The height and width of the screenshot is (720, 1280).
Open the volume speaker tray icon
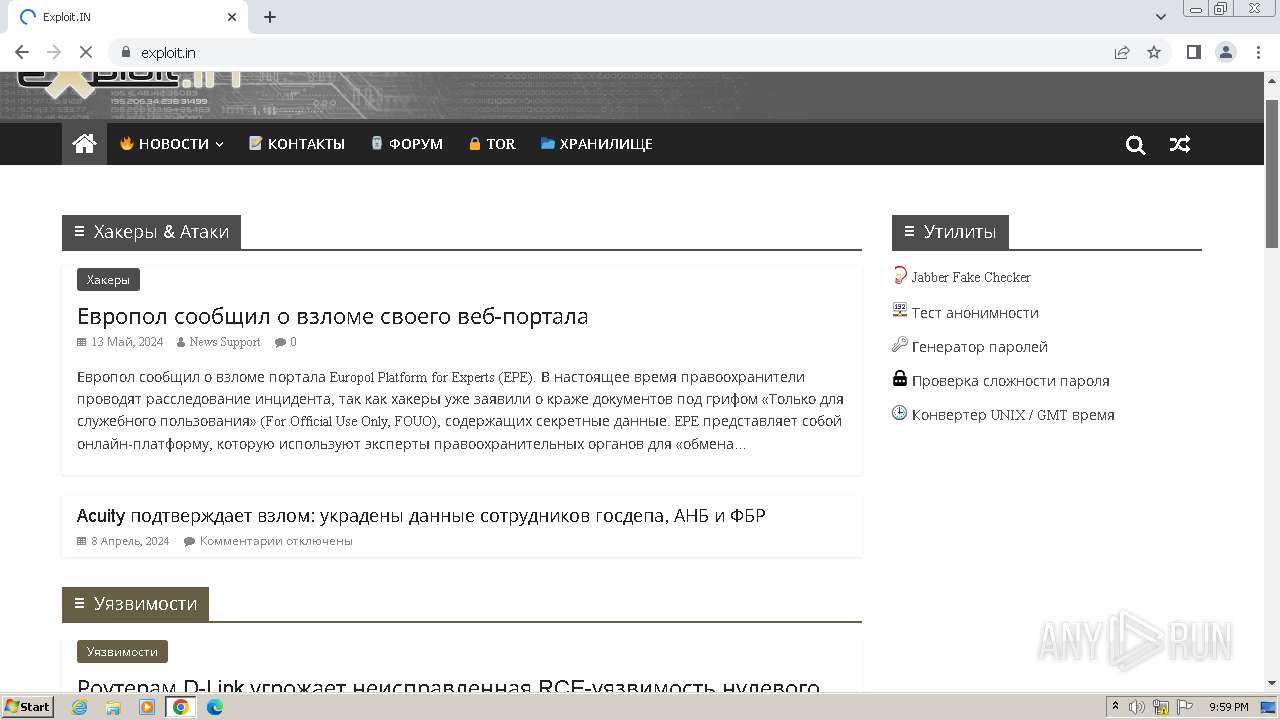[x=1137, y=707]
